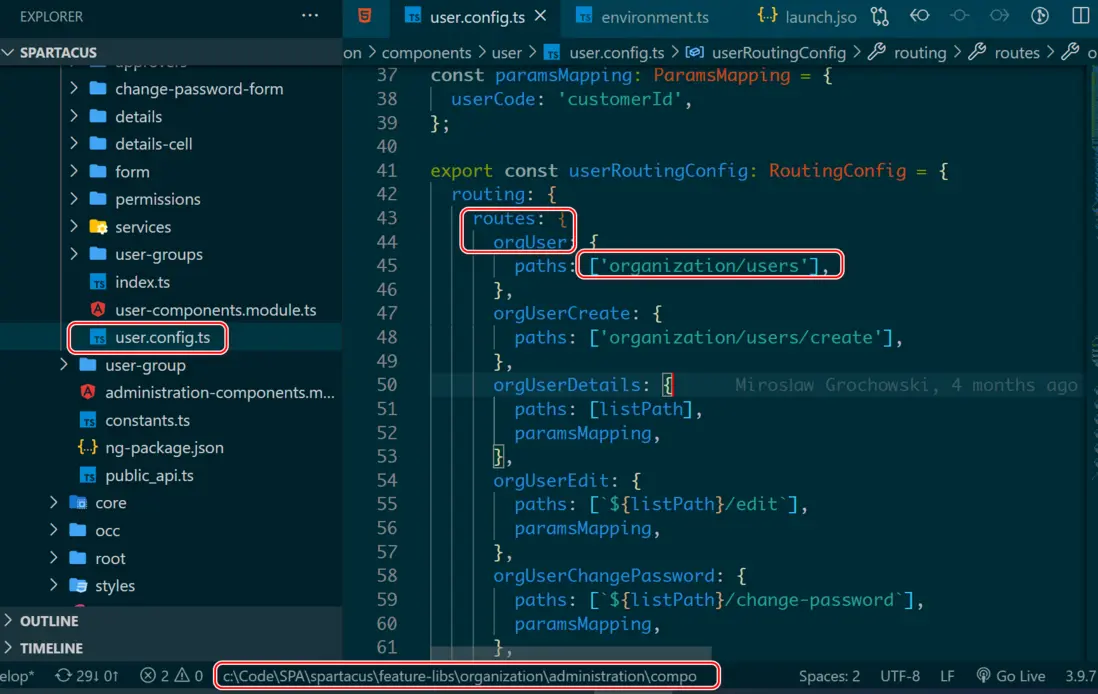Viewport: 1098px width, 694px height.
Task: Change indentation via Spaces: 2
Action: (829, 676)
